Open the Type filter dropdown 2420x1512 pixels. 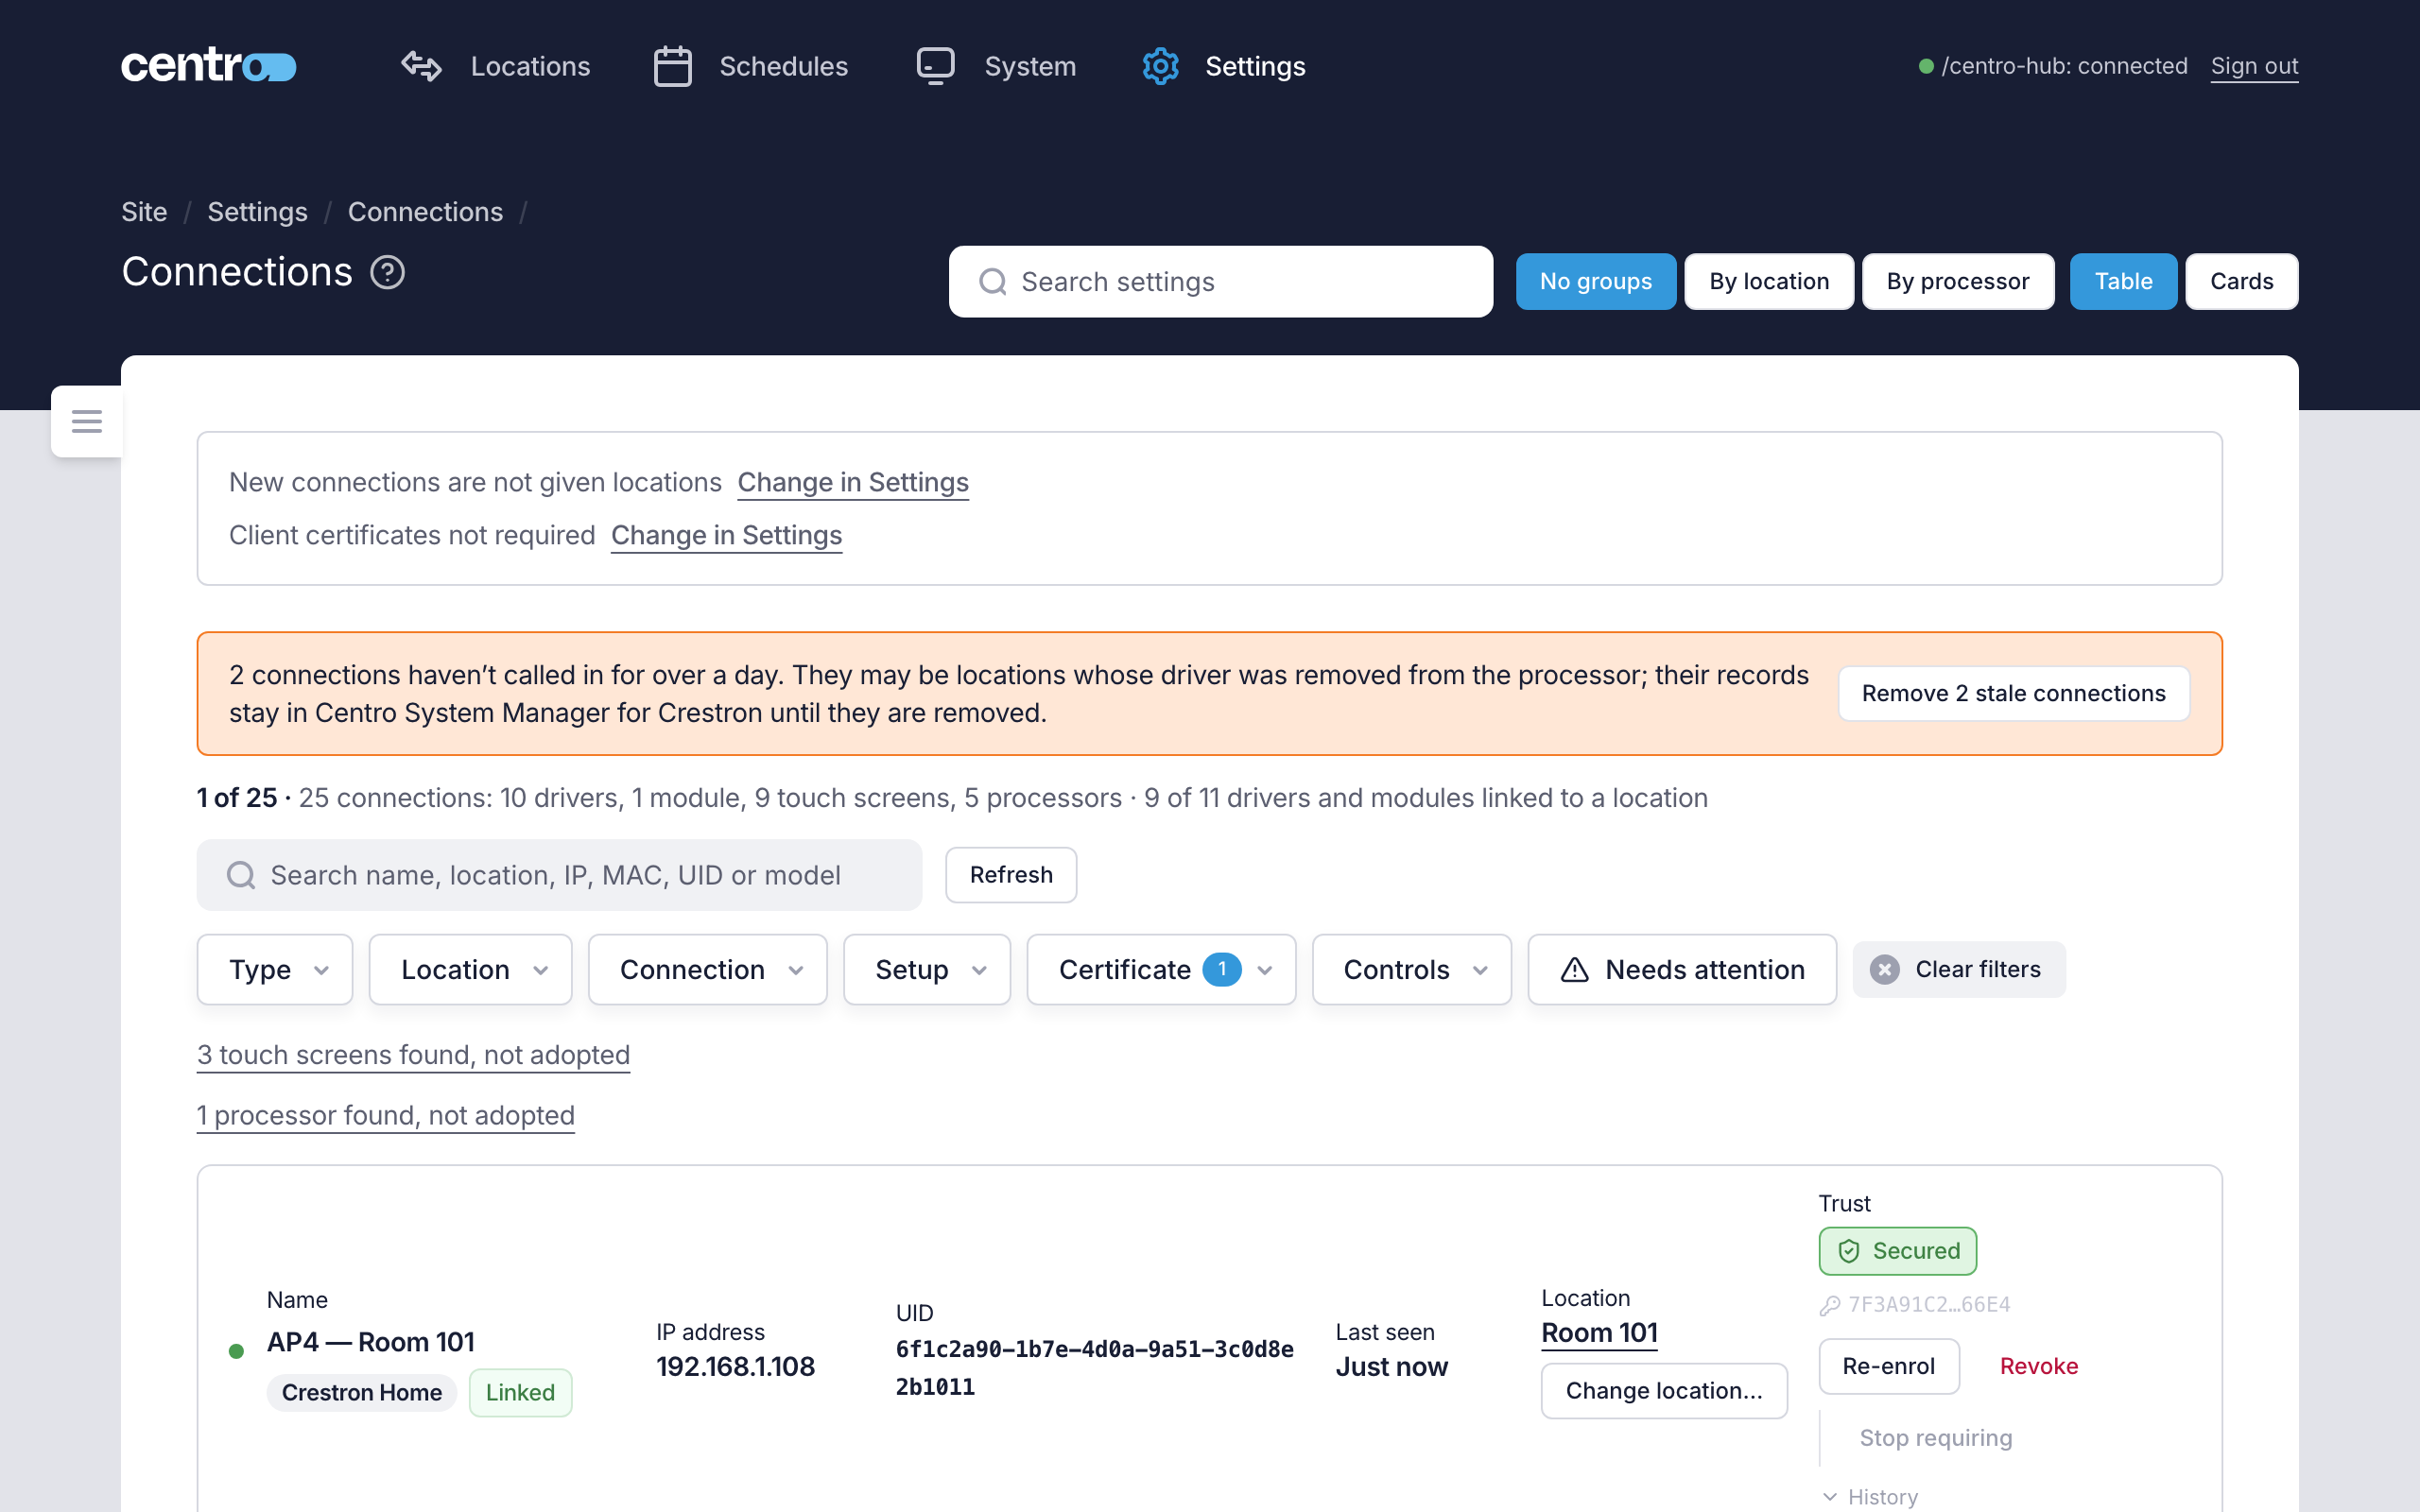click(275, 969)
